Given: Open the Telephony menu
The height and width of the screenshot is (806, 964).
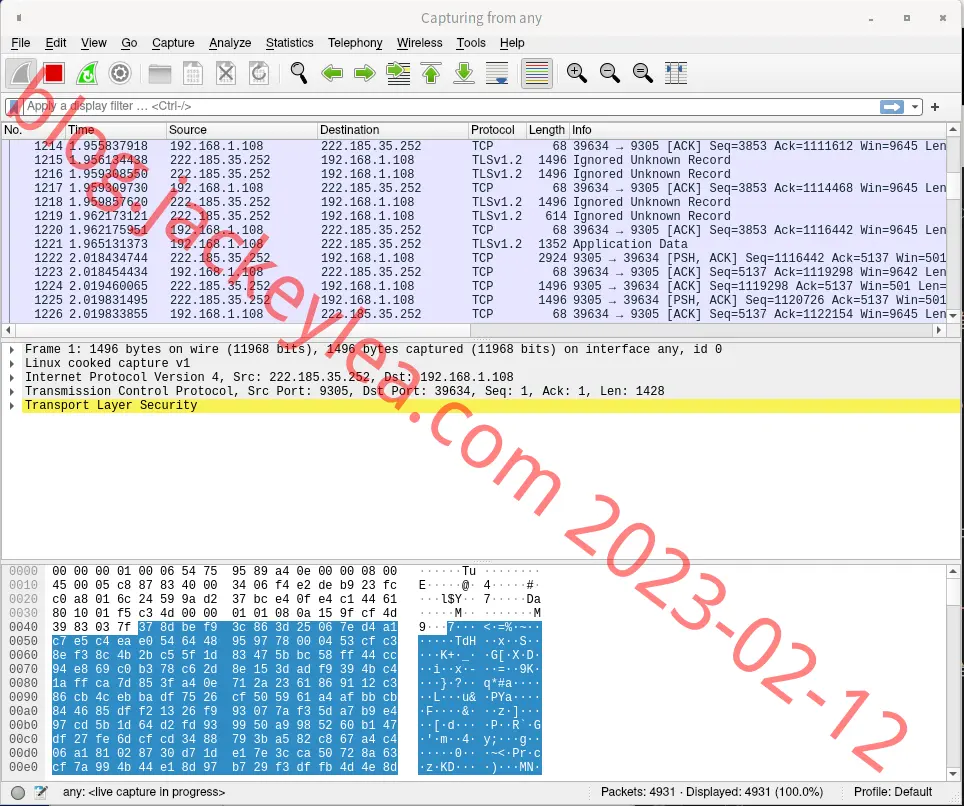Looking at the screenshot, I should [x=355, y=43].
